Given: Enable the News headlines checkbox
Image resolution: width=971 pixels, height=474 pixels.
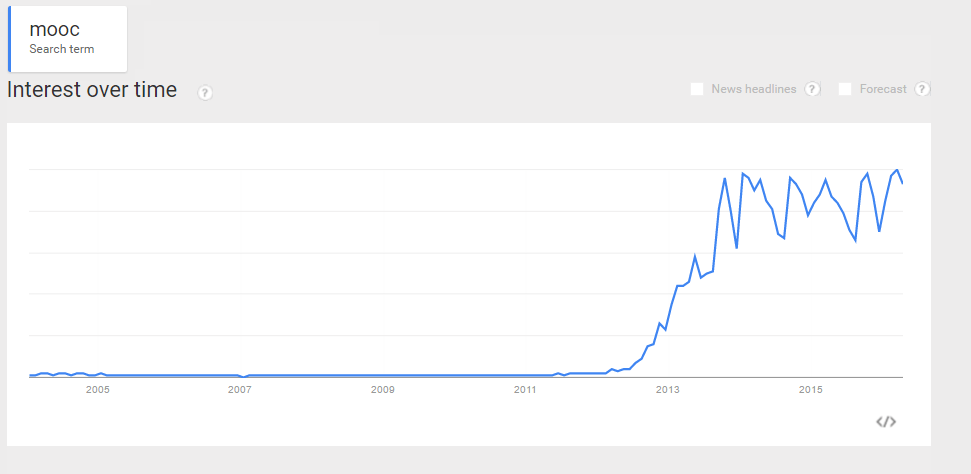Looking at the screenshot, I should pyautogui.click(x=697, y=89).
